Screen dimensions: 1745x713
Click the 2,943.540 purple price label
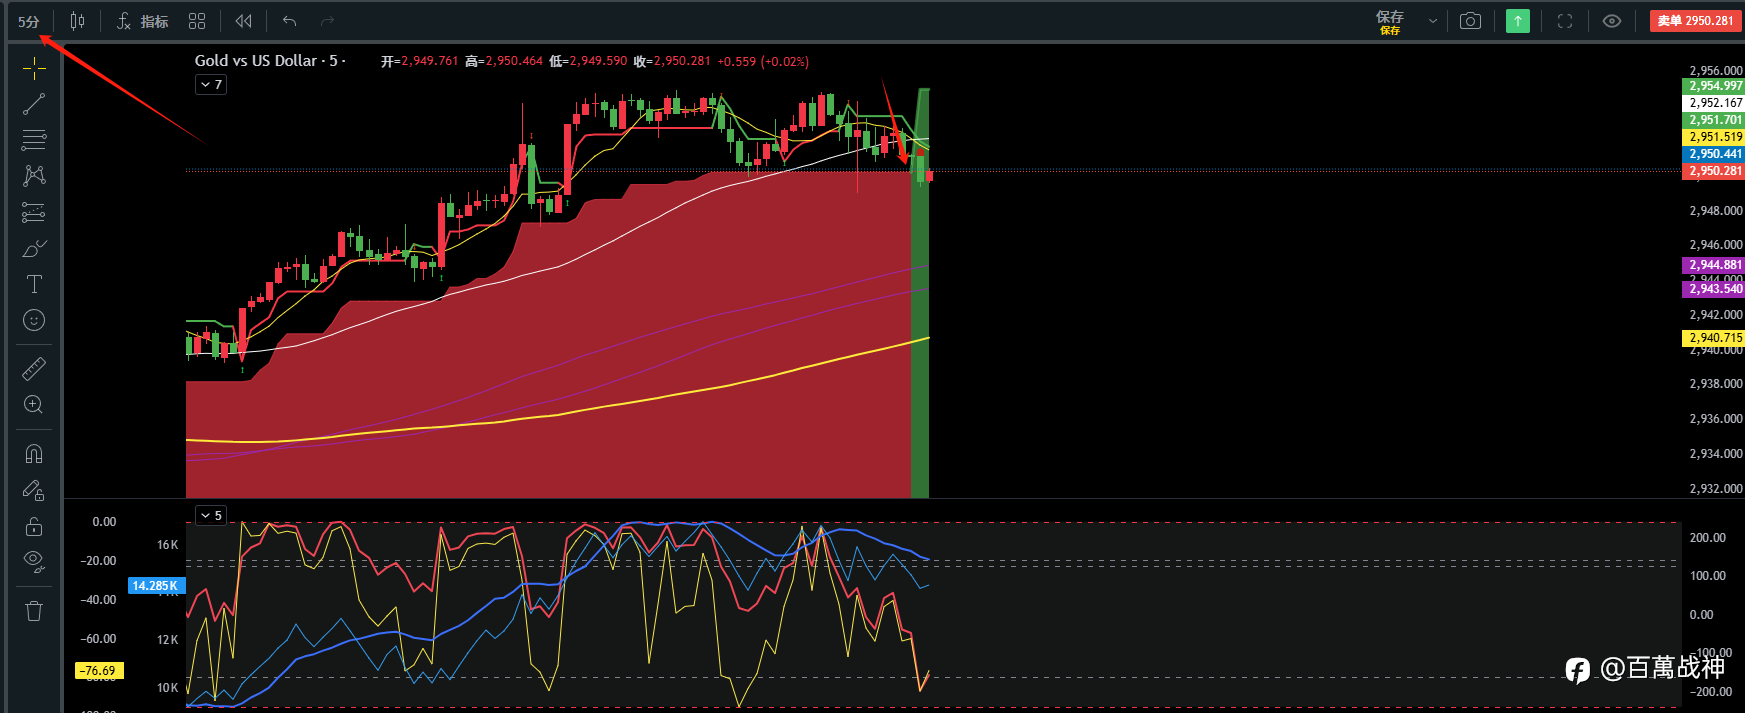point(1713,289)
